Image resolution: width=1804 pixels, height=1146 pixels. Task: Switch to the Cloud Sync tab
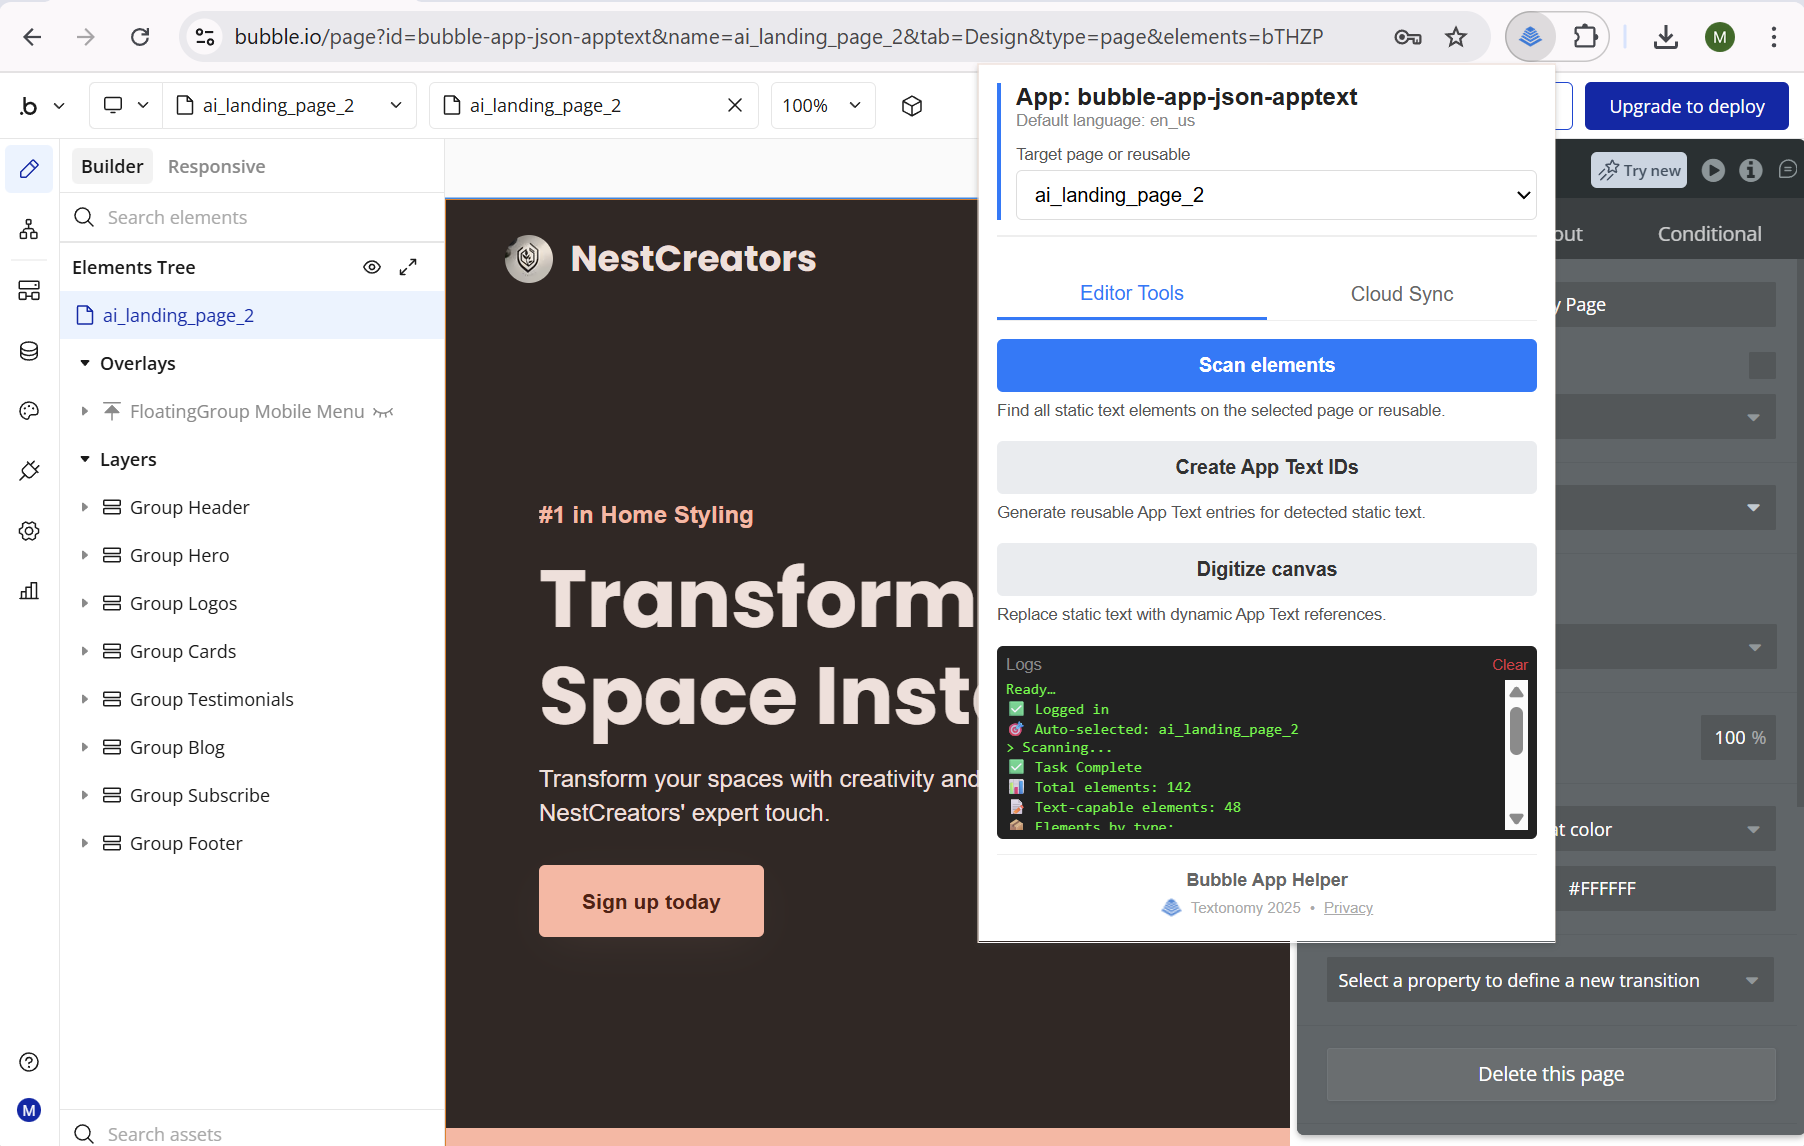pyautogui.click(x=1401, y=293)
